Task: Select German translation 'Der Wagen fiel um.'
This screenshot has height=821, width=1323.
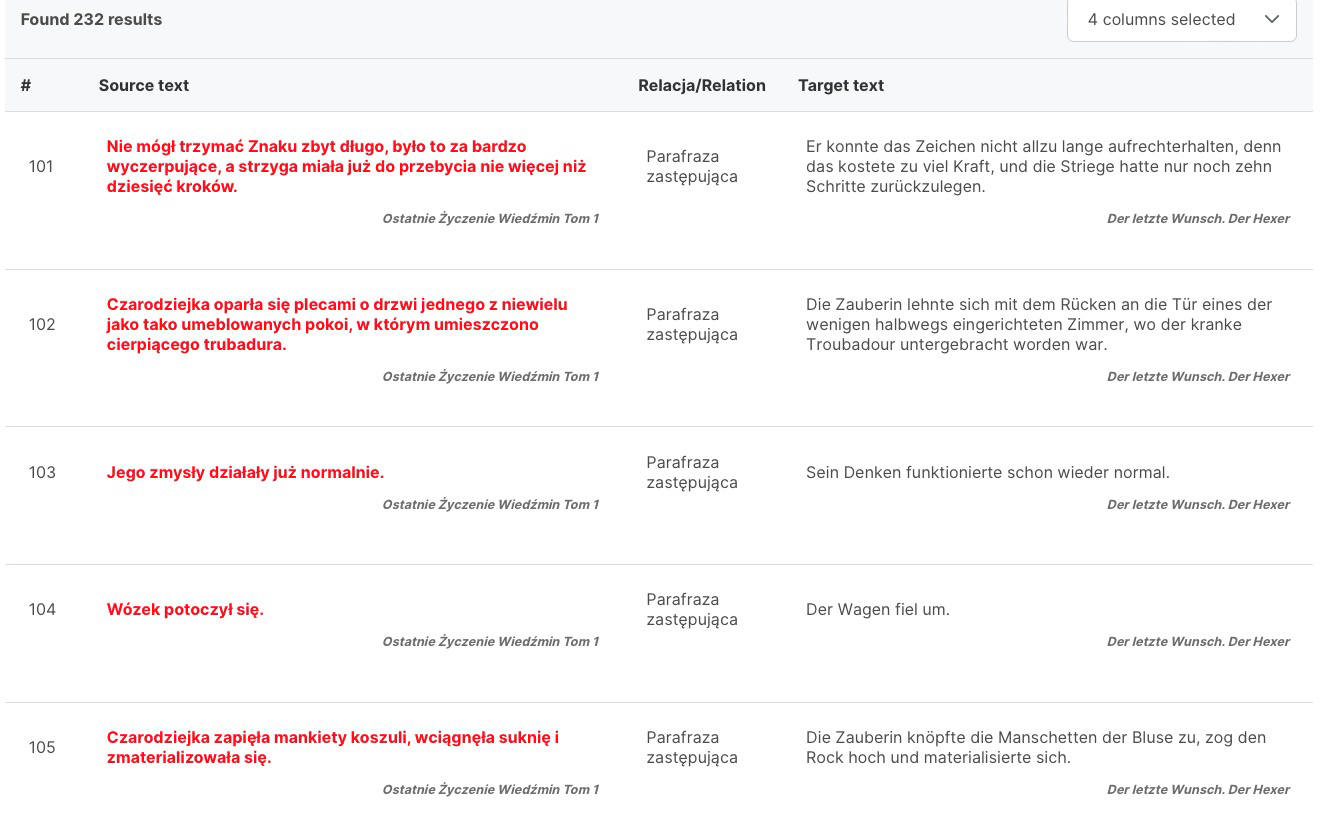Action: [x=877, y=610]
